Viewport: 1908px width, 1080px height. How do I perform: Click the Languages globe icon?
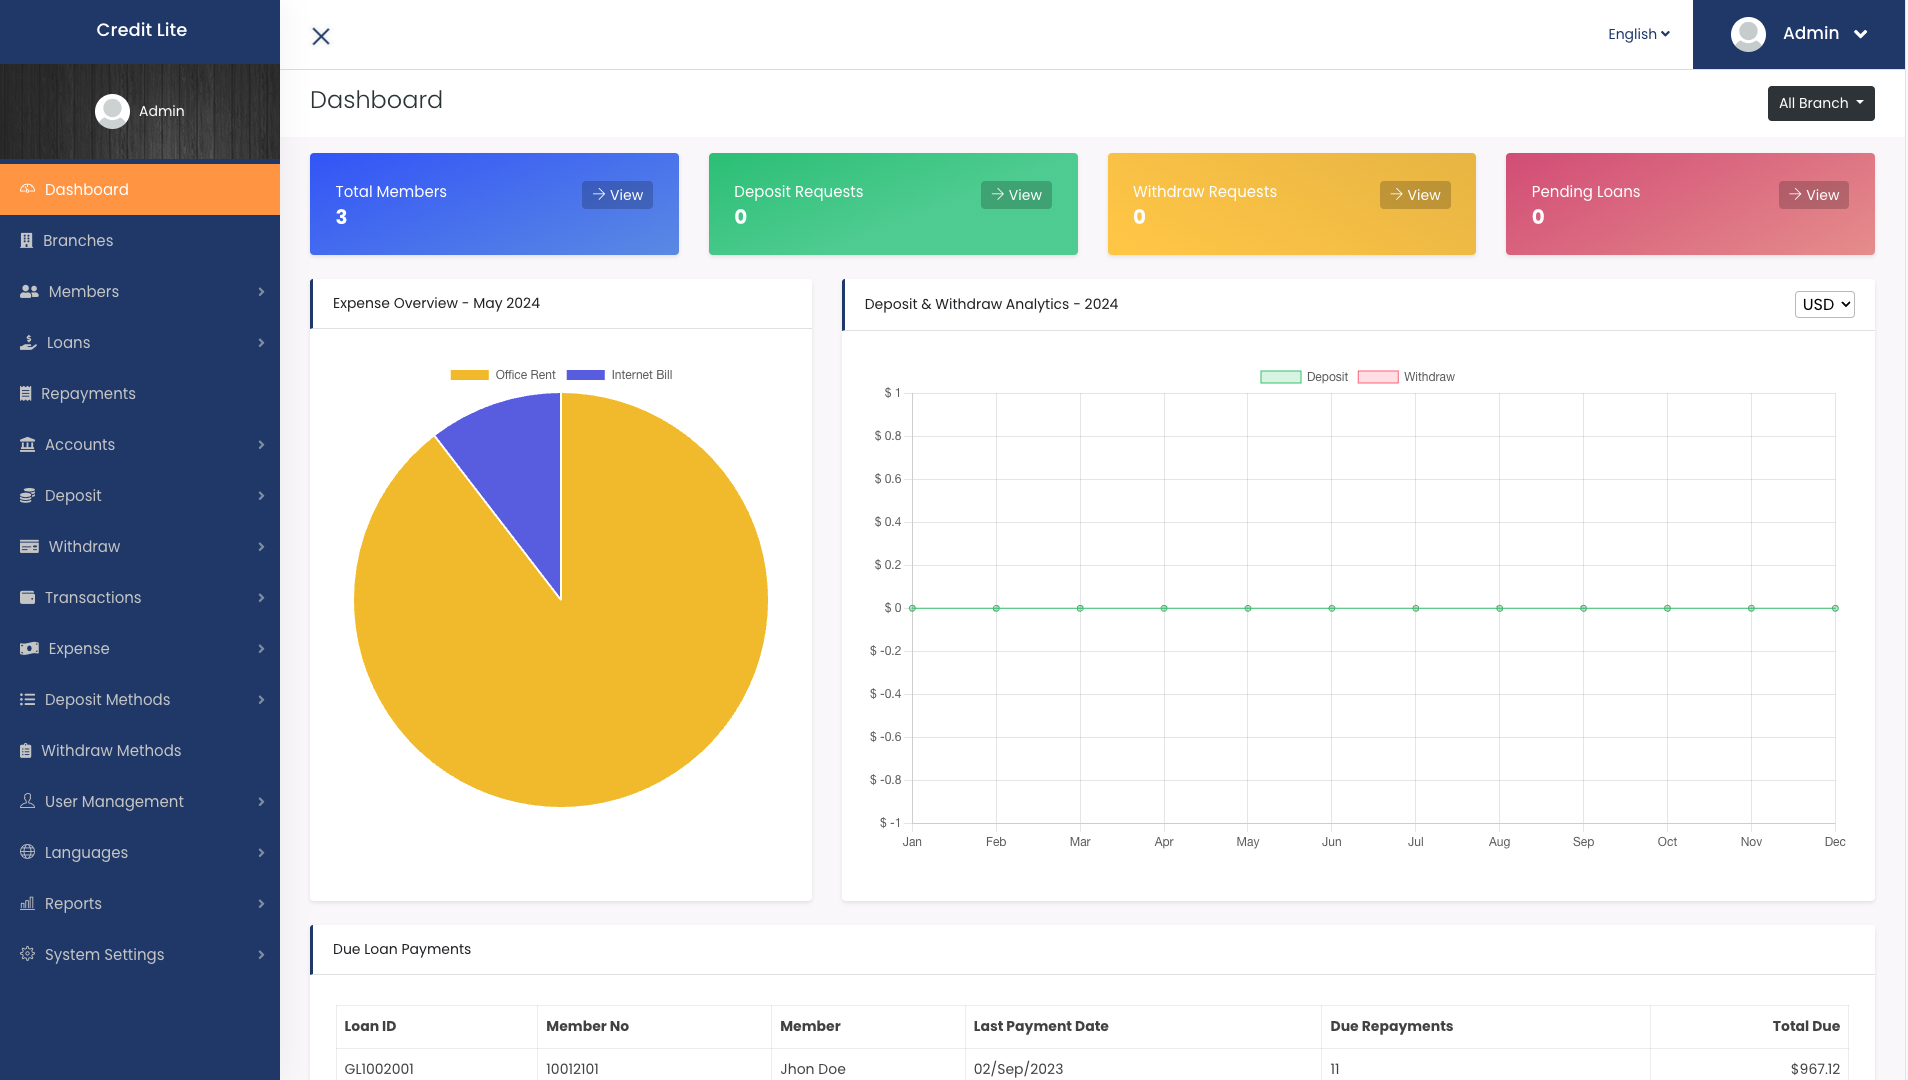(27, 852)
